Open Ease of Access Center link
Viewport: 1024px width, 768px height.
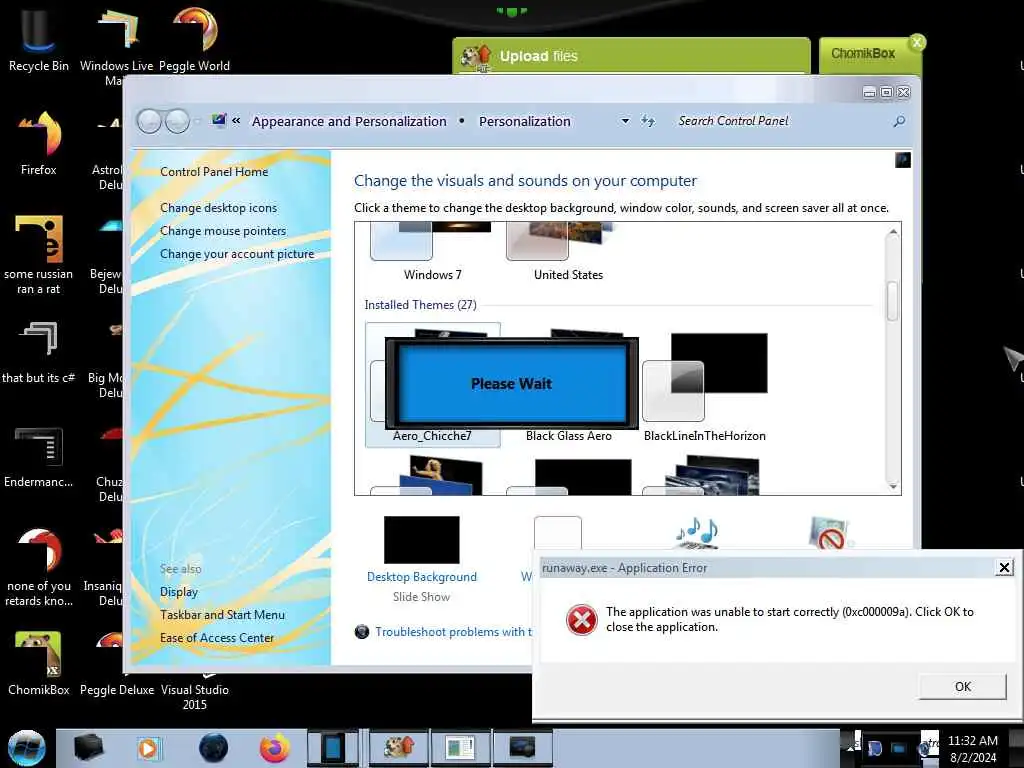(x=217, y=637)
